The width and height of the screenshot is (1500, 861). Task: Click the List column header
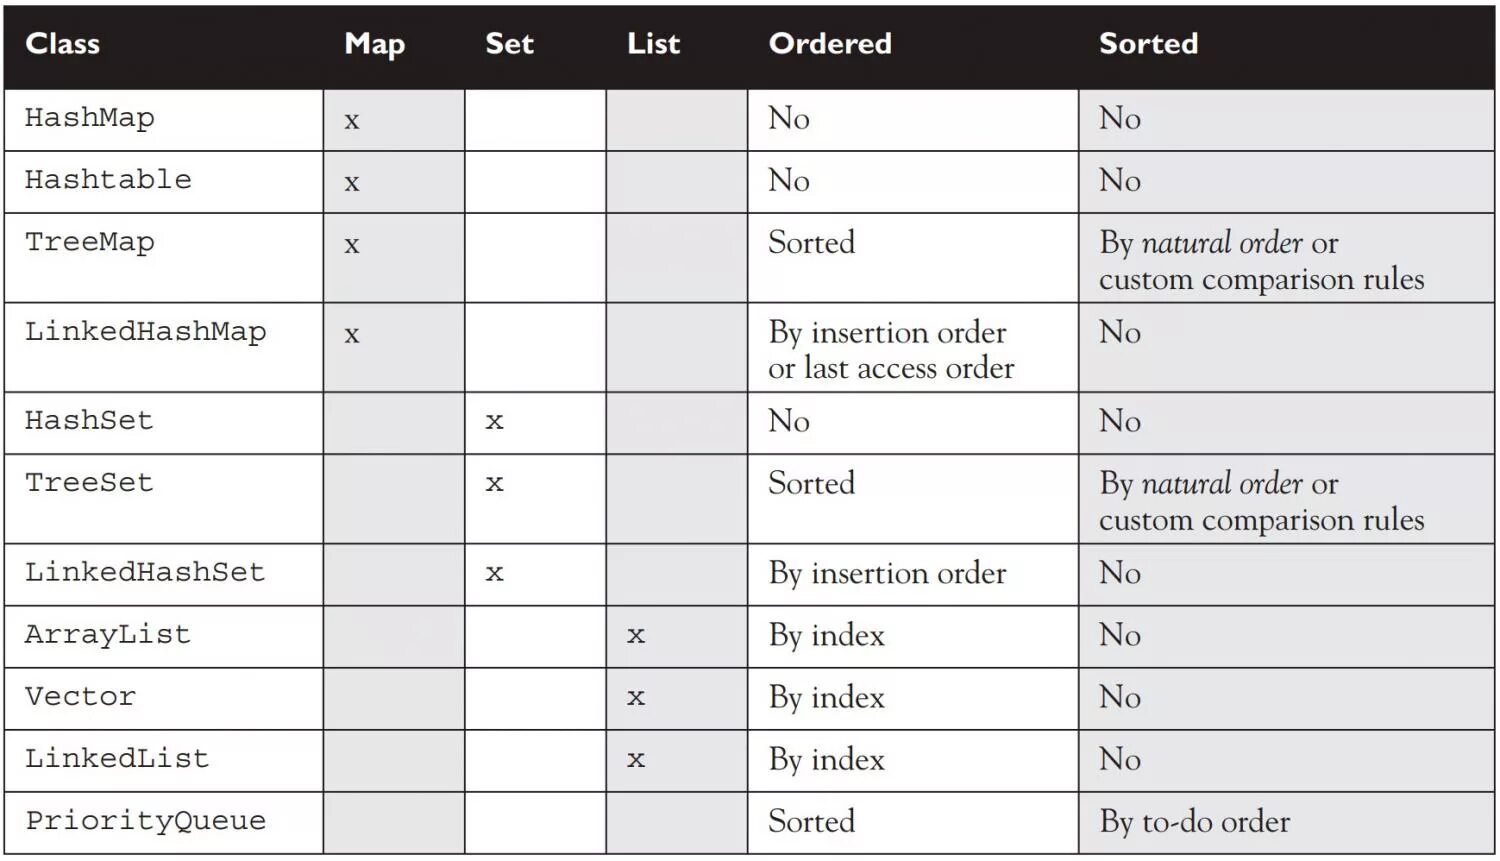point(653,44)
